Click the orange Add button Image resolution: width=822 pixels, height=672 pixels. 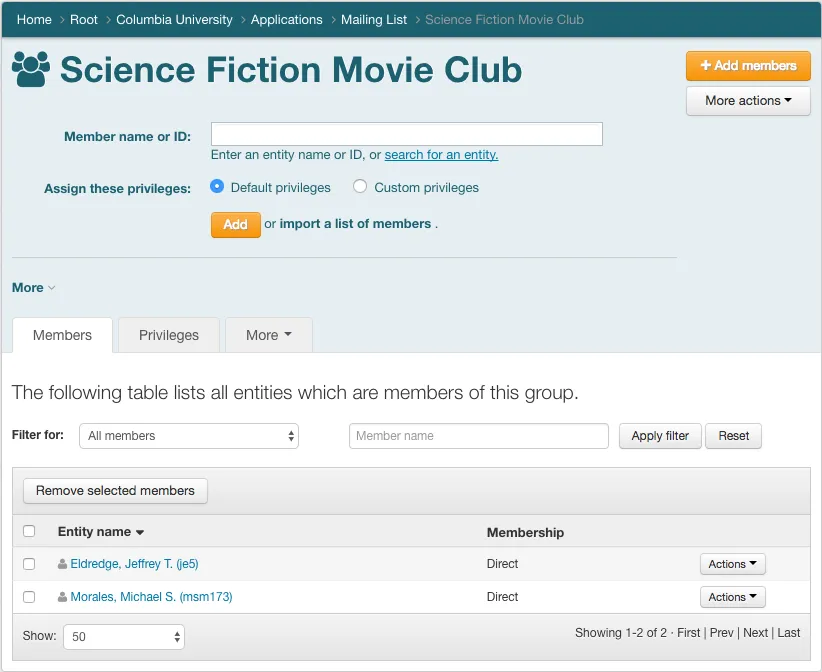[235, 224]
